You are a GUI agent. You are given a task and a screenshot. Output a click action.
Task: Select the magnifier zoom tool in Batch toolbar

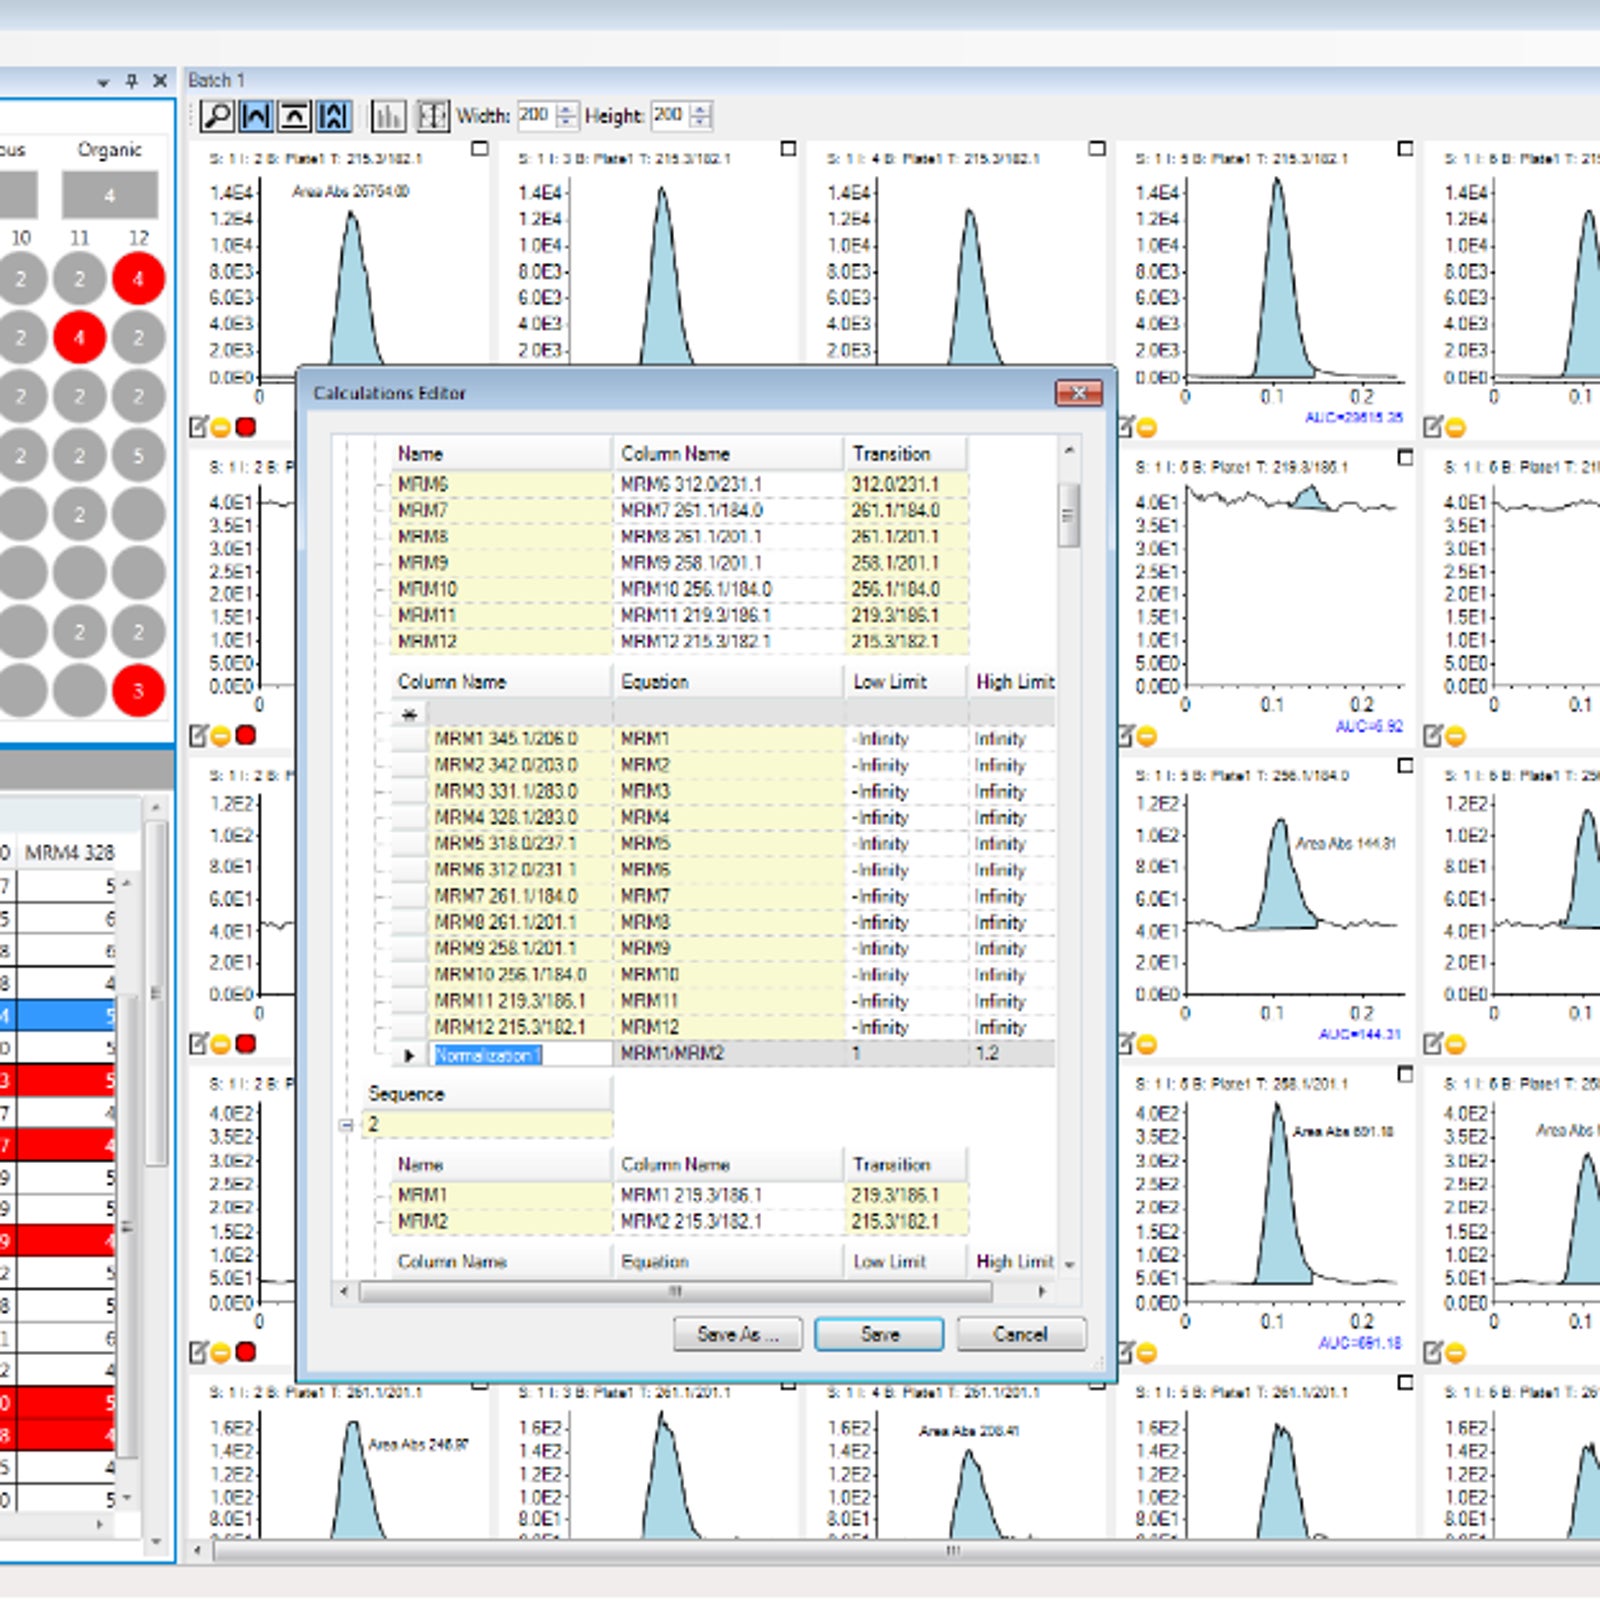[217, 116]
